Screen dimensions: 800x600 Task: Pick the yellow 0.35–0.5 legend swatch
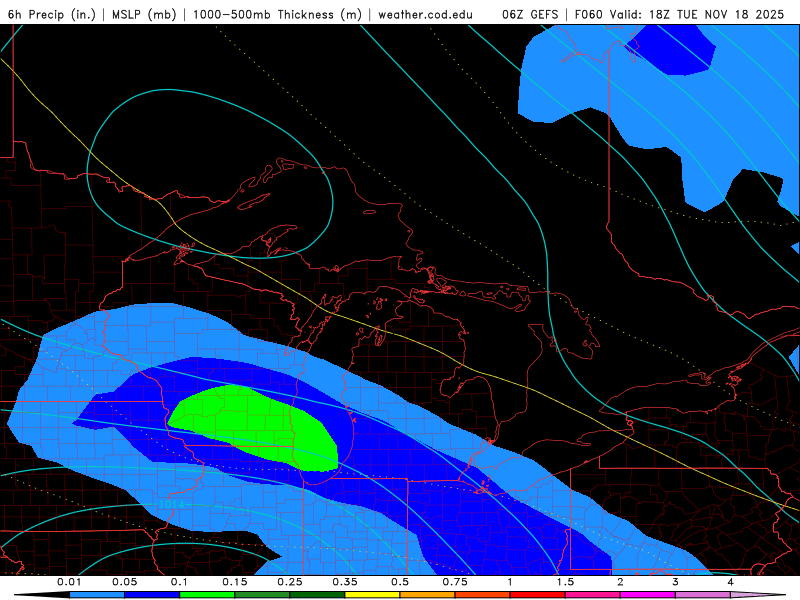372,595
